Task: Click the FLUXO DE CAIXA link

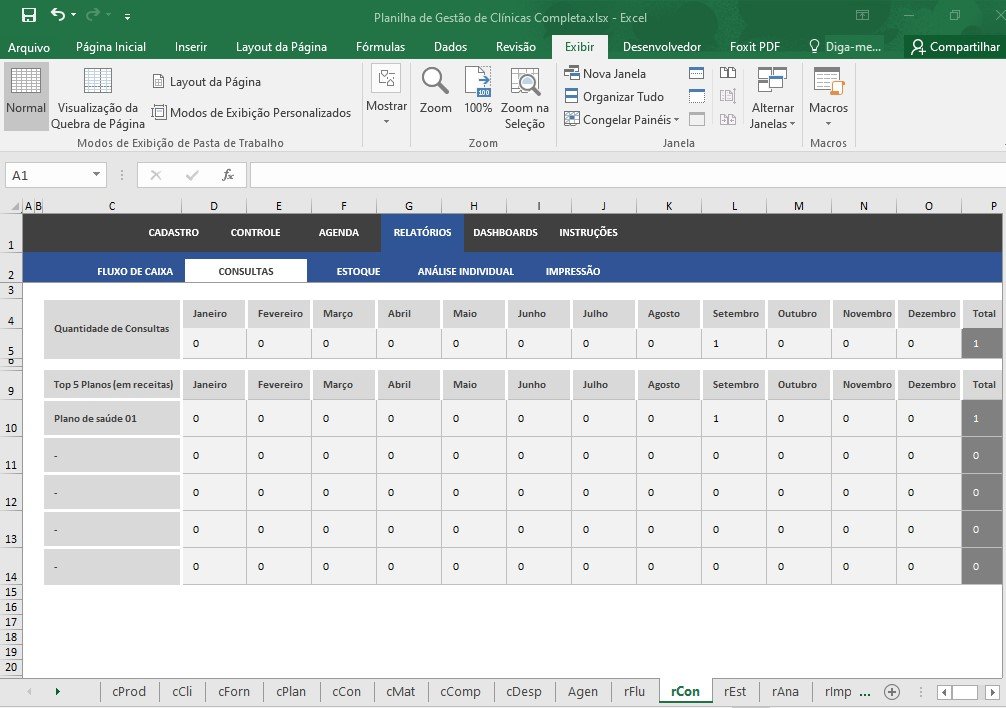Action: [135, 271]
